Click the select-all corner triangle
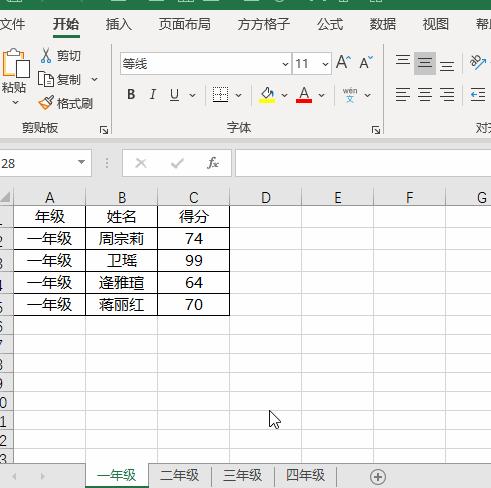491x488 pixels. (6, 197)
